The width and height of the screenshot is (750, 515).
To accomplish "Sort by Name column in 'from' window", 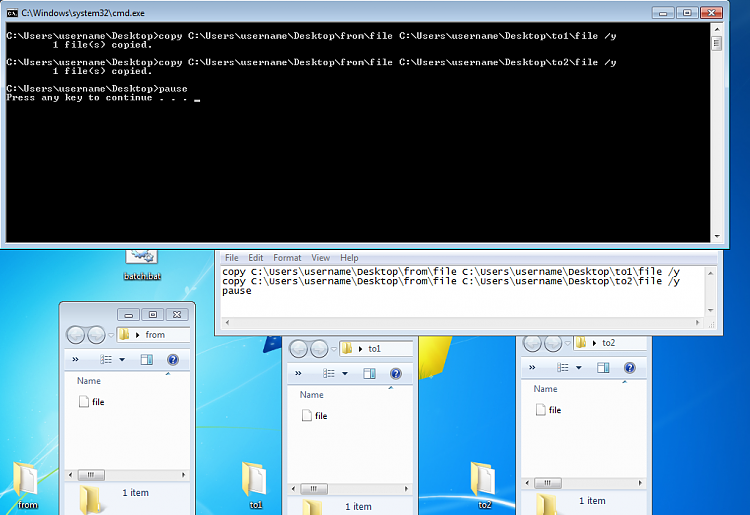I will (88, 381).
